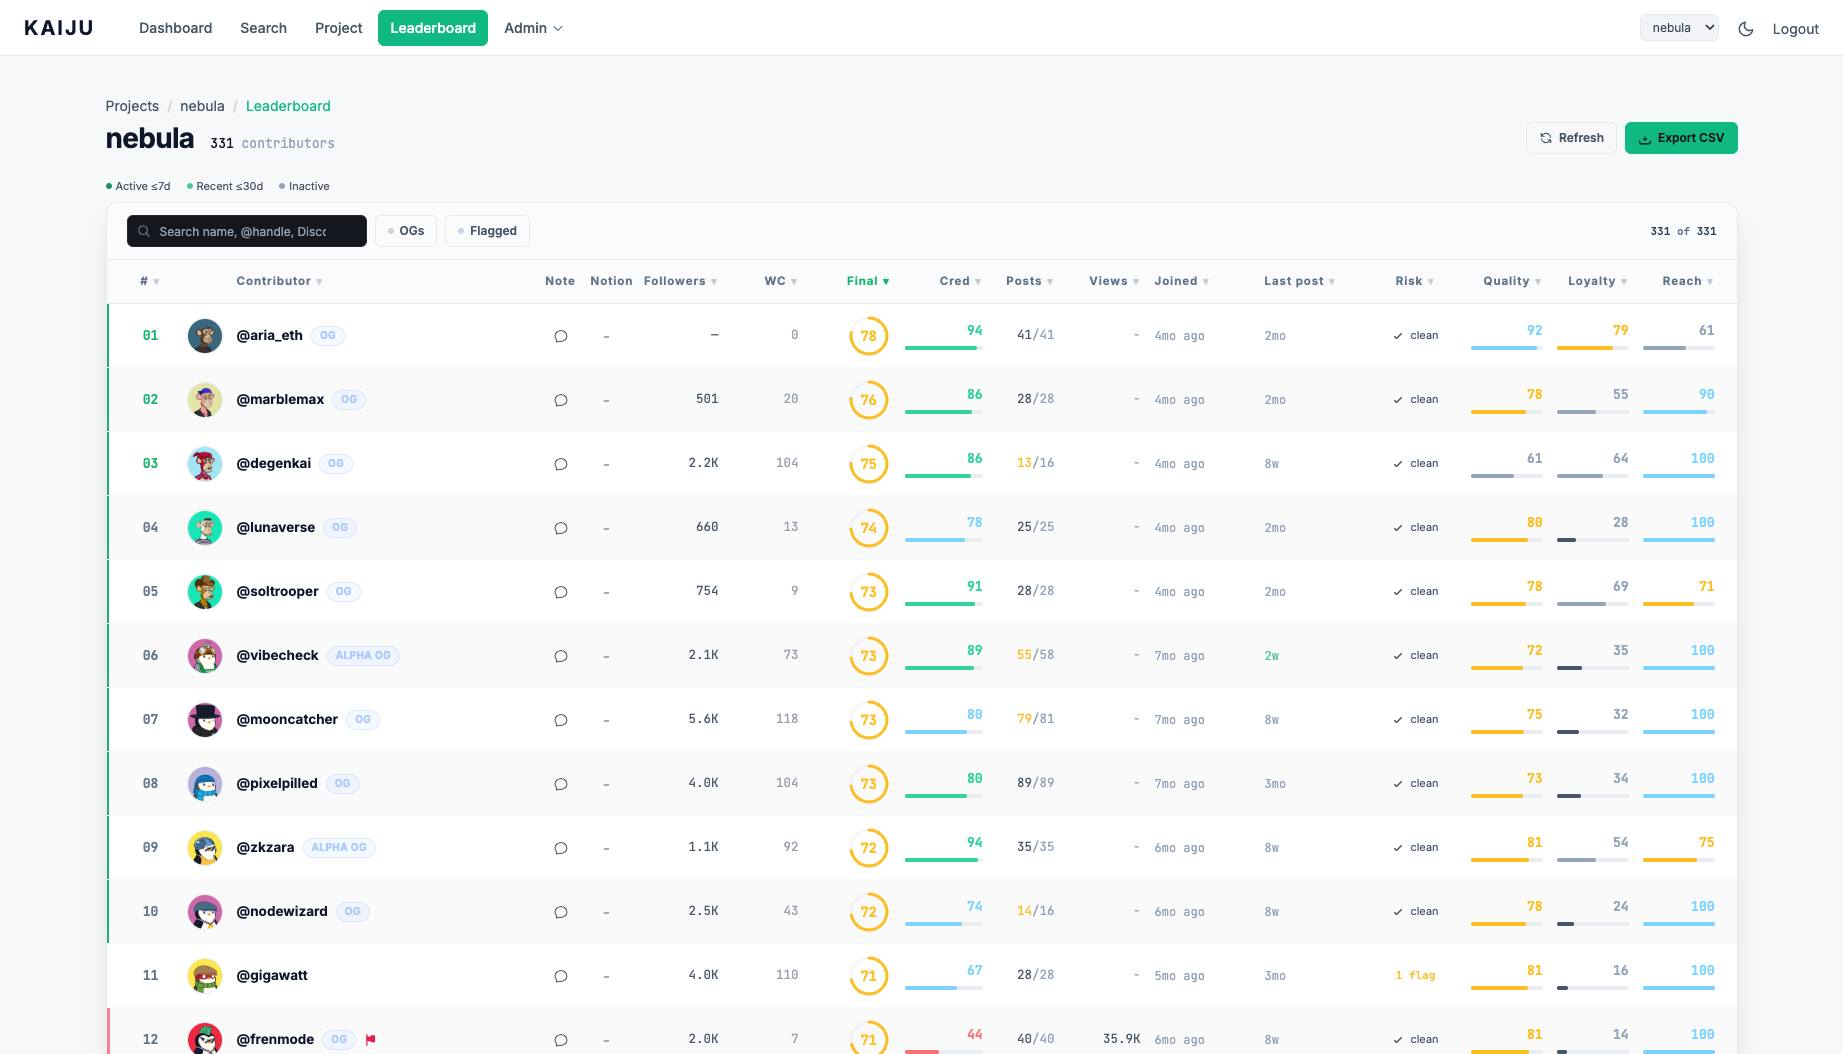Open note bubble for @degenkai
This screenshot has height=1054, width=1843.
[x=561, y=464]
